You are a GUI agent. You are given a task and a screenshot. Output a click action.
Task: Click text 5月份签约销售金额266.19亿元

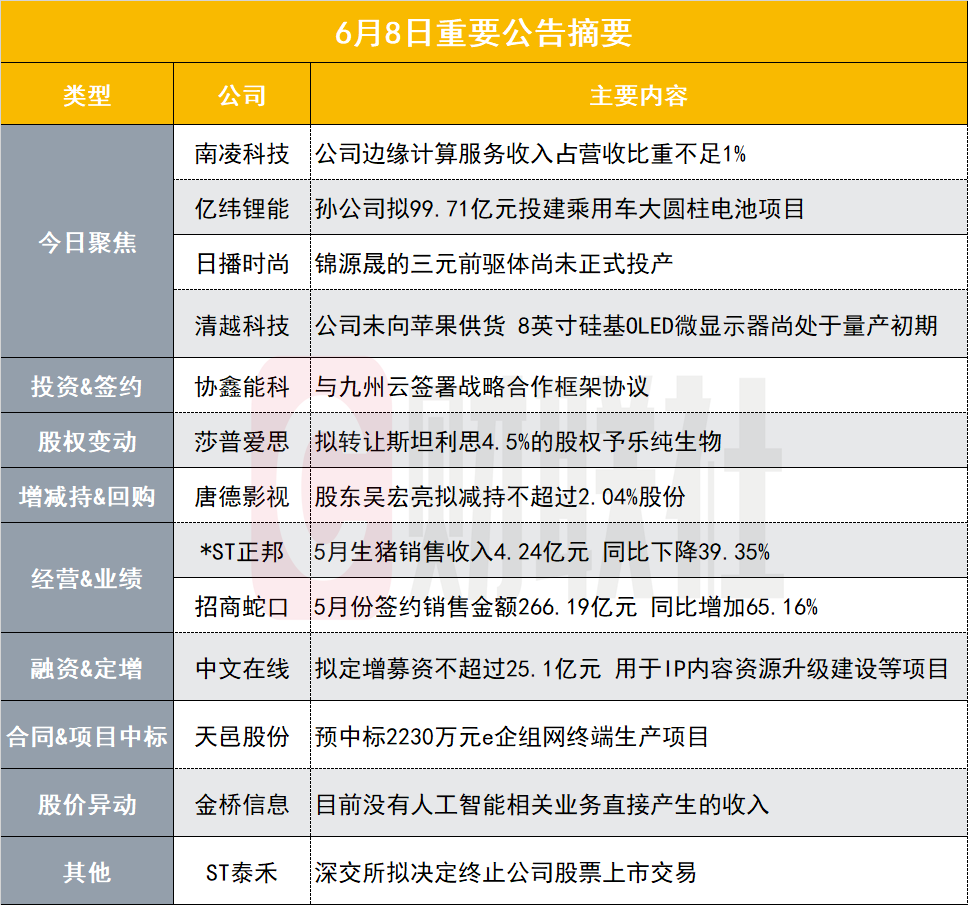[475, 606]
